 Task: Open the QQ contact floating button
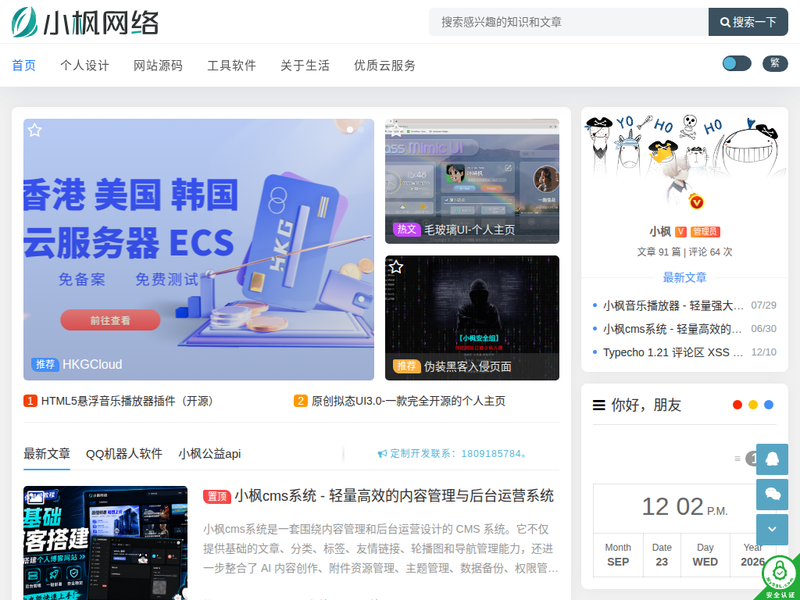pos(772,459)
